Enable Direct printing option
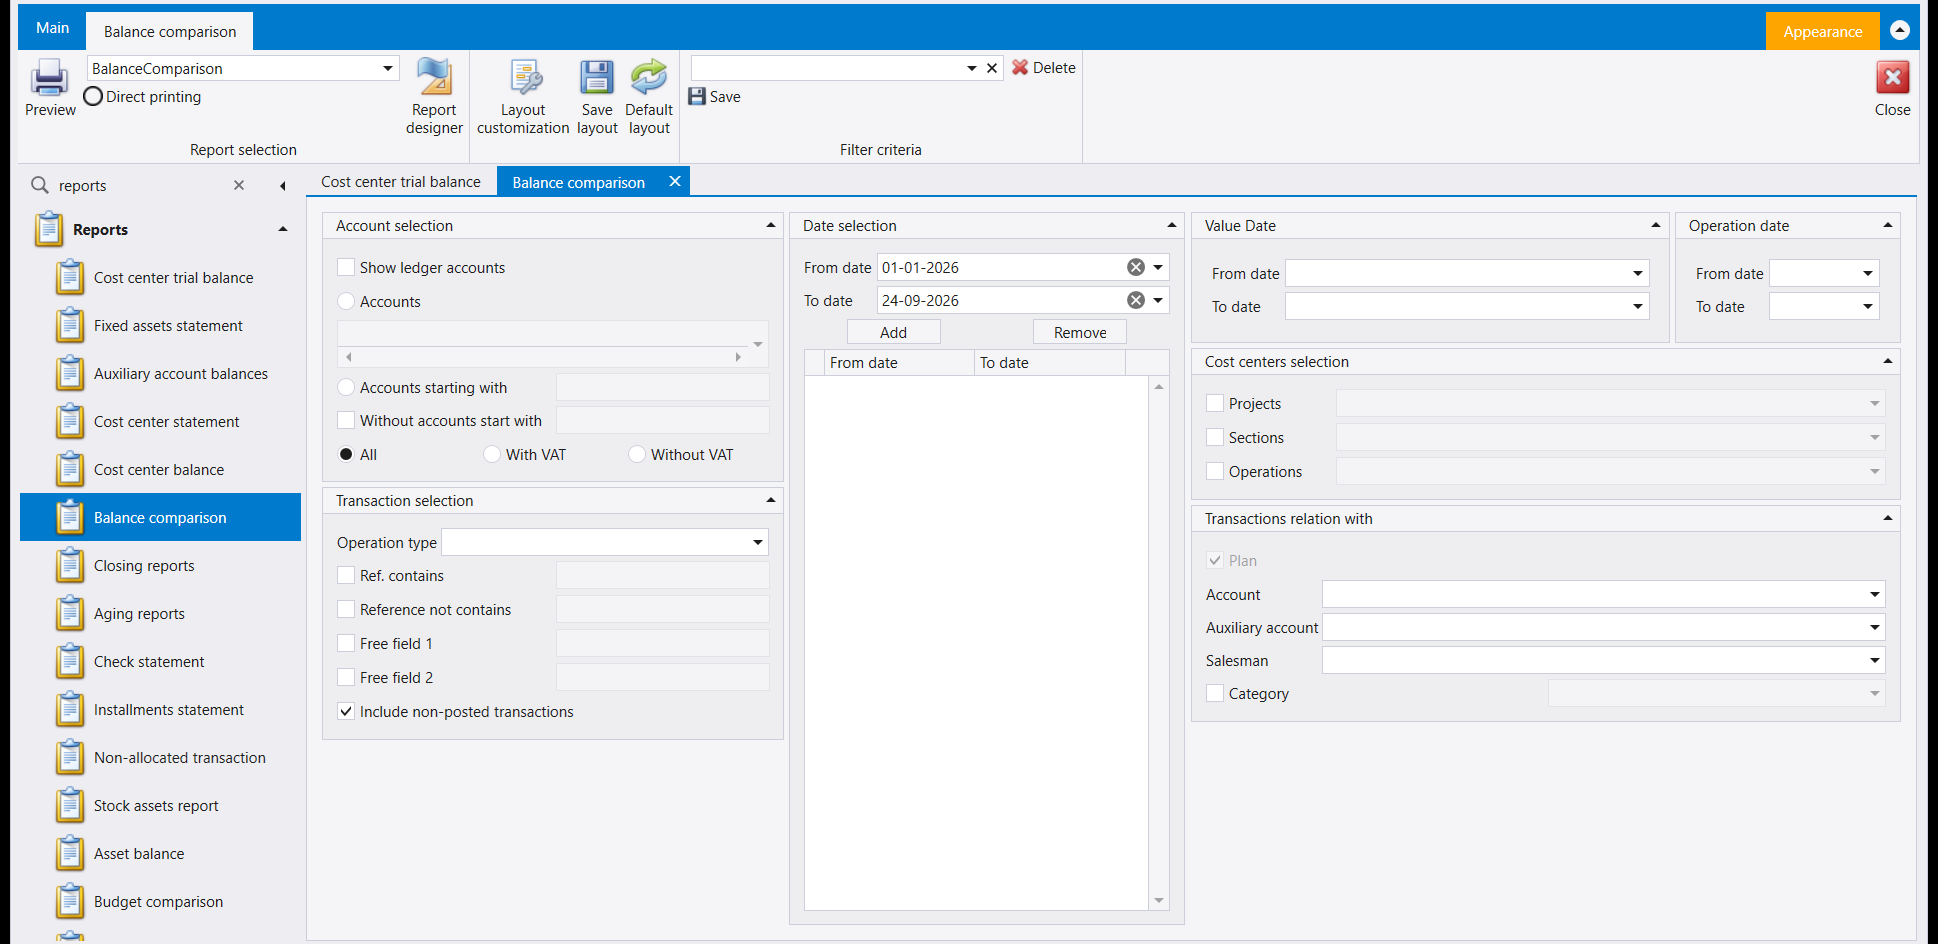This screenshot has height=944, width=1938. 93,96
